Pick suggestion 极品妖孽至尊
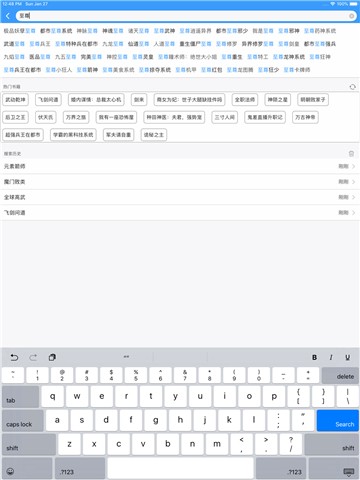 (x=20, y=31)
